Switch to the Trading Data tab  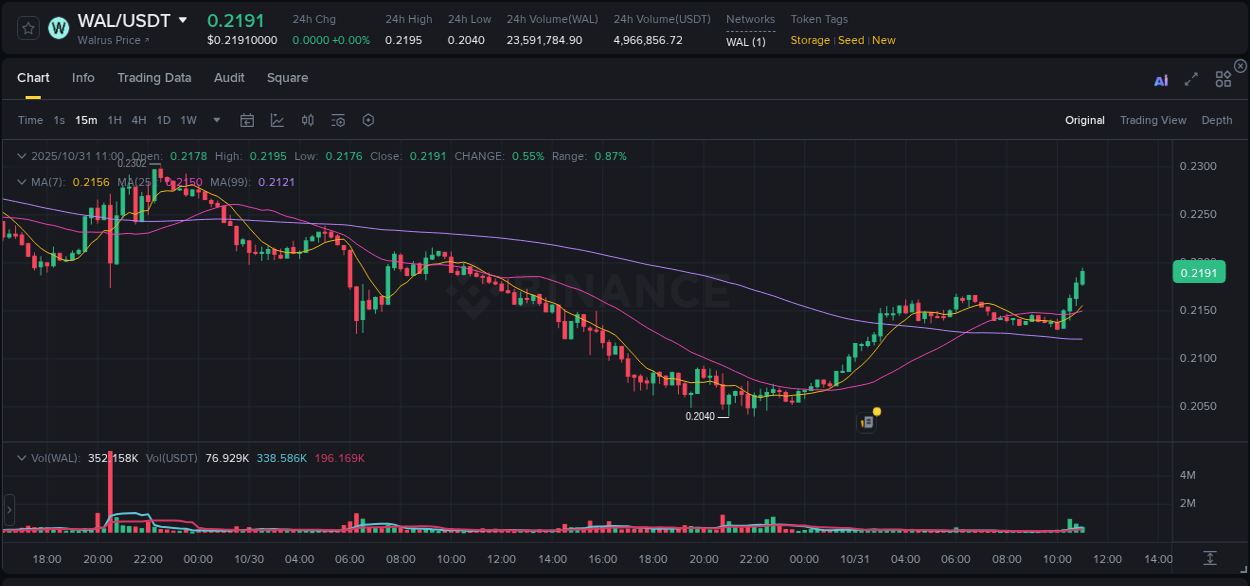(x=154, y=77)
